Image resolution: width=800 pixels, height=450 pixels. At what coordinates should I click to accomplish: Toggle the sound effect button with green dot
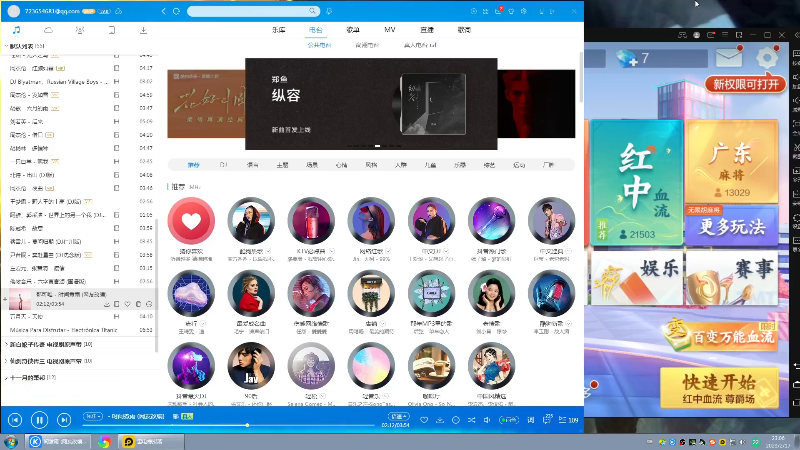coord(509,420)
